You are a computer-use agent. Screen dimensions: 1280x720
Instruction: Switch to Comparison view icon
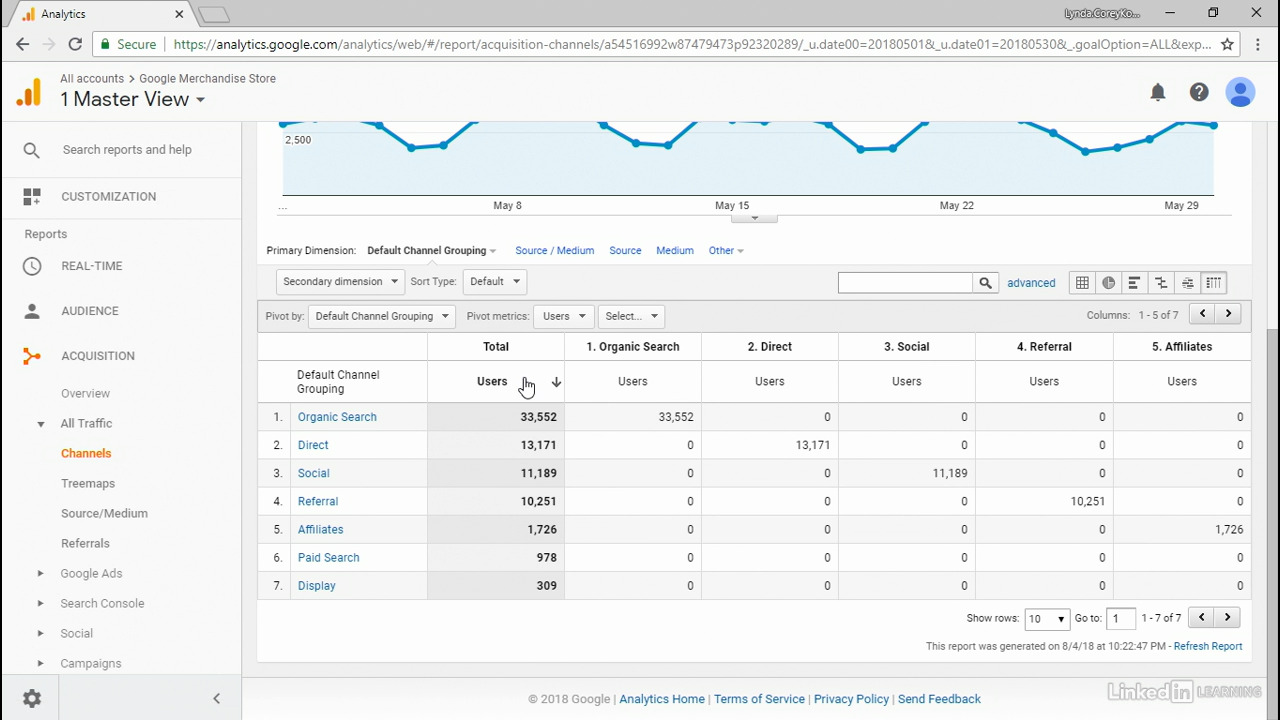[x=1160, y=283]
